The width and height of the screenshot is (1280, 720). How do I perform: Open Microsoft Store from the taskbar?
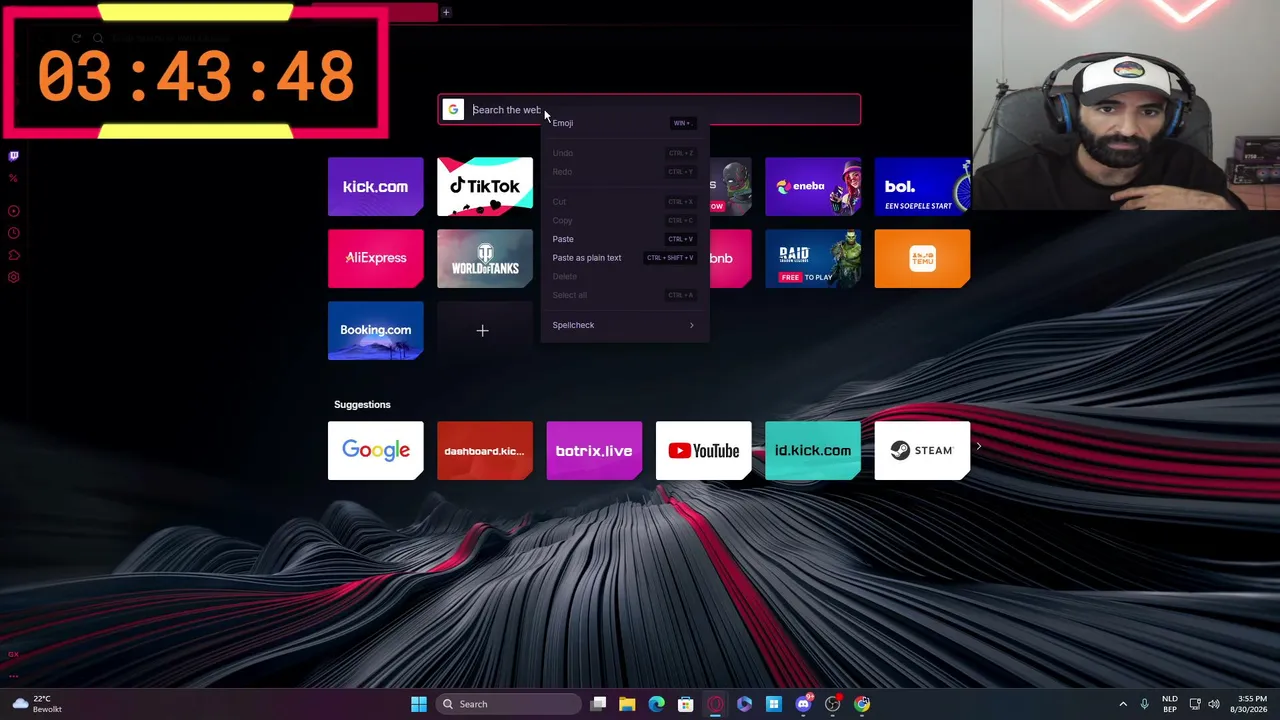(x=685, y=704)
